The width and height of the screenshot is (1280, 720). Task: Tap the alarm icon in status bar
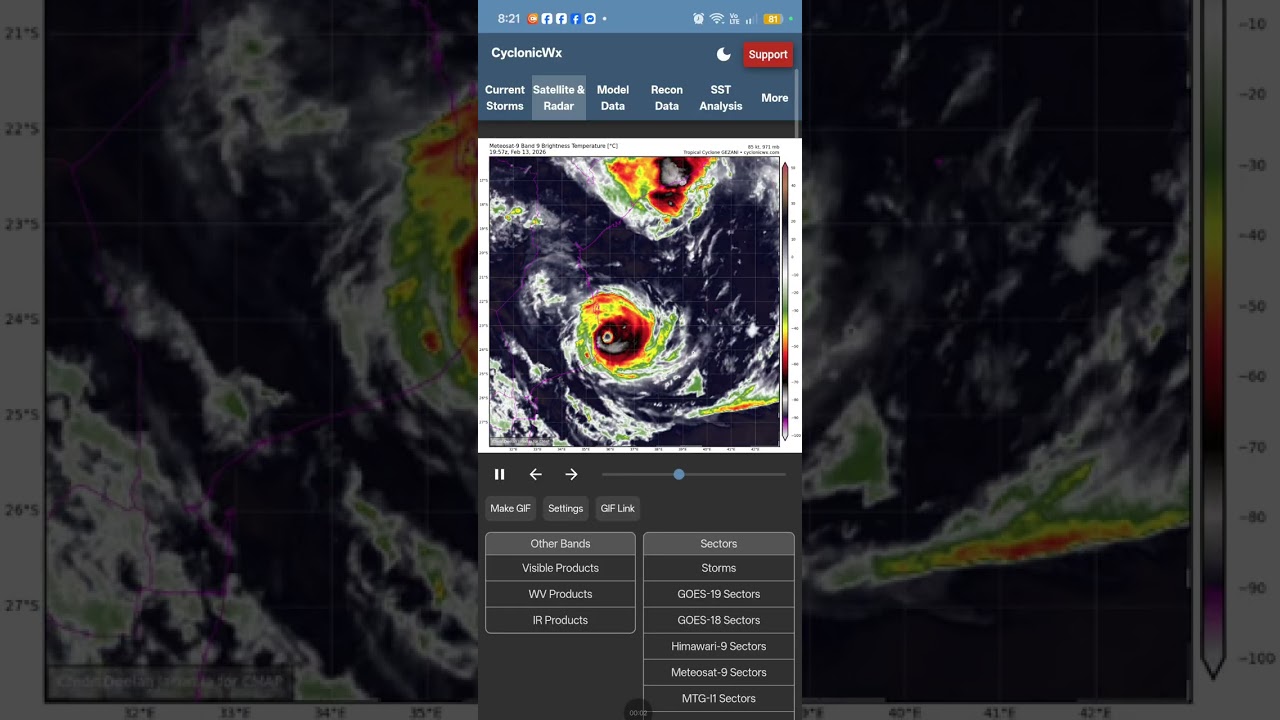[698, 19]
